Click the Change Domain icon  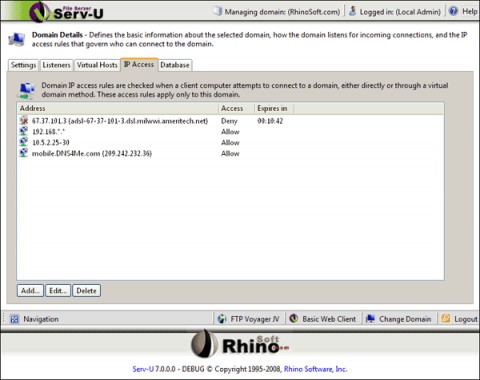[x=370, y=318]
